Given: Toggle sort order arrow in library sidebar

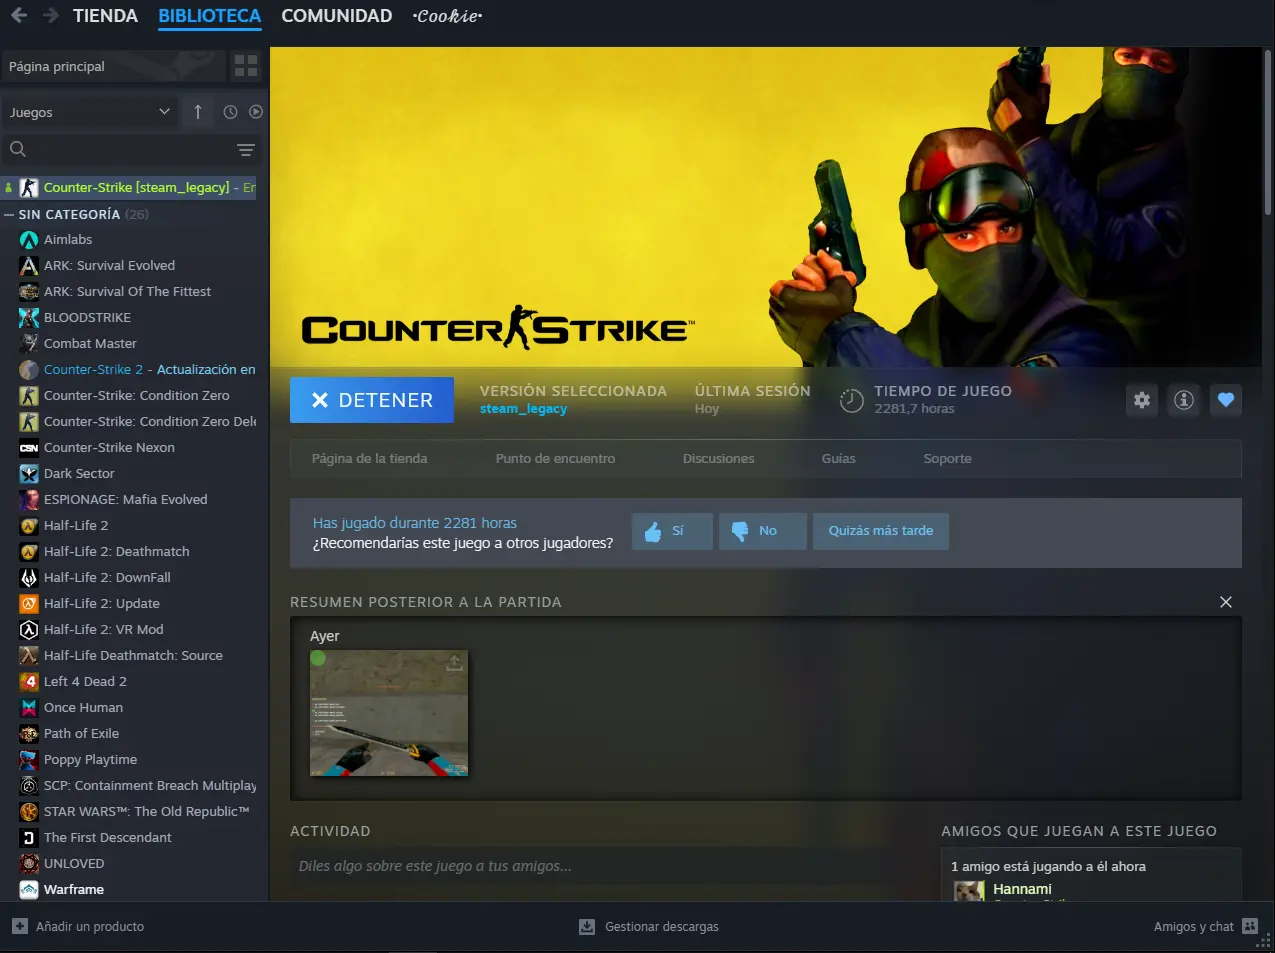Looking at the screenshot, I should 198,112.
